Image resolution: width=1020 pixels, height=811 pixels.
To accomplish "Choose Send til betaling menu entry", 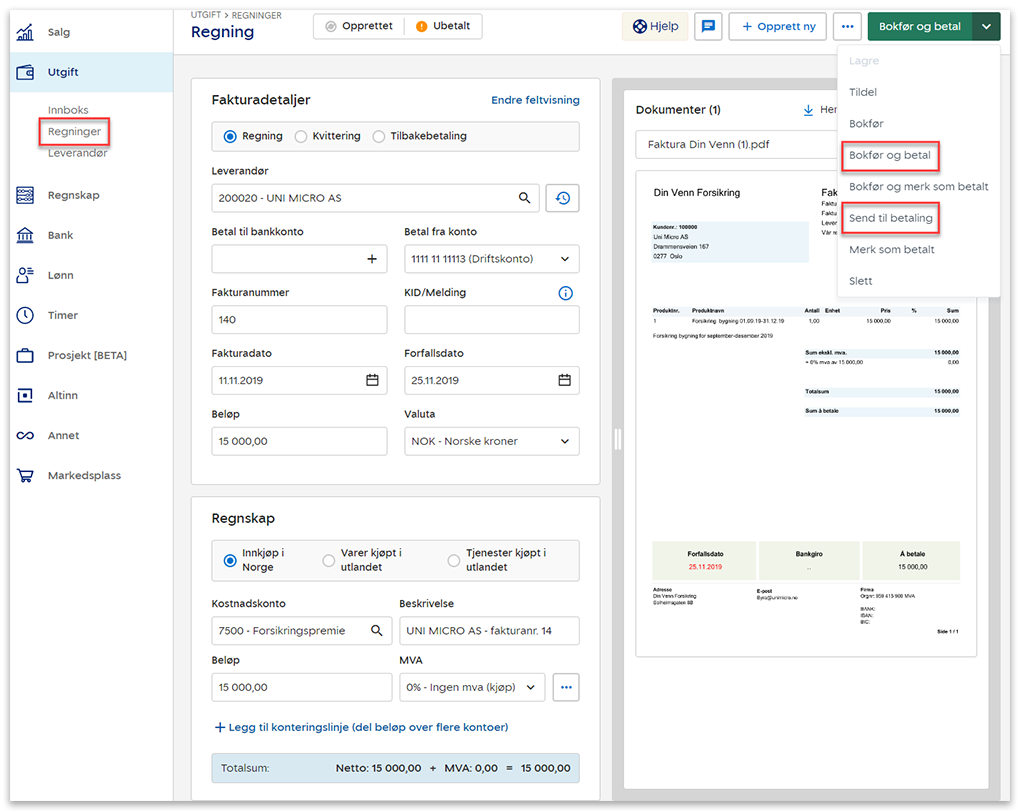I will click(890, 218).
